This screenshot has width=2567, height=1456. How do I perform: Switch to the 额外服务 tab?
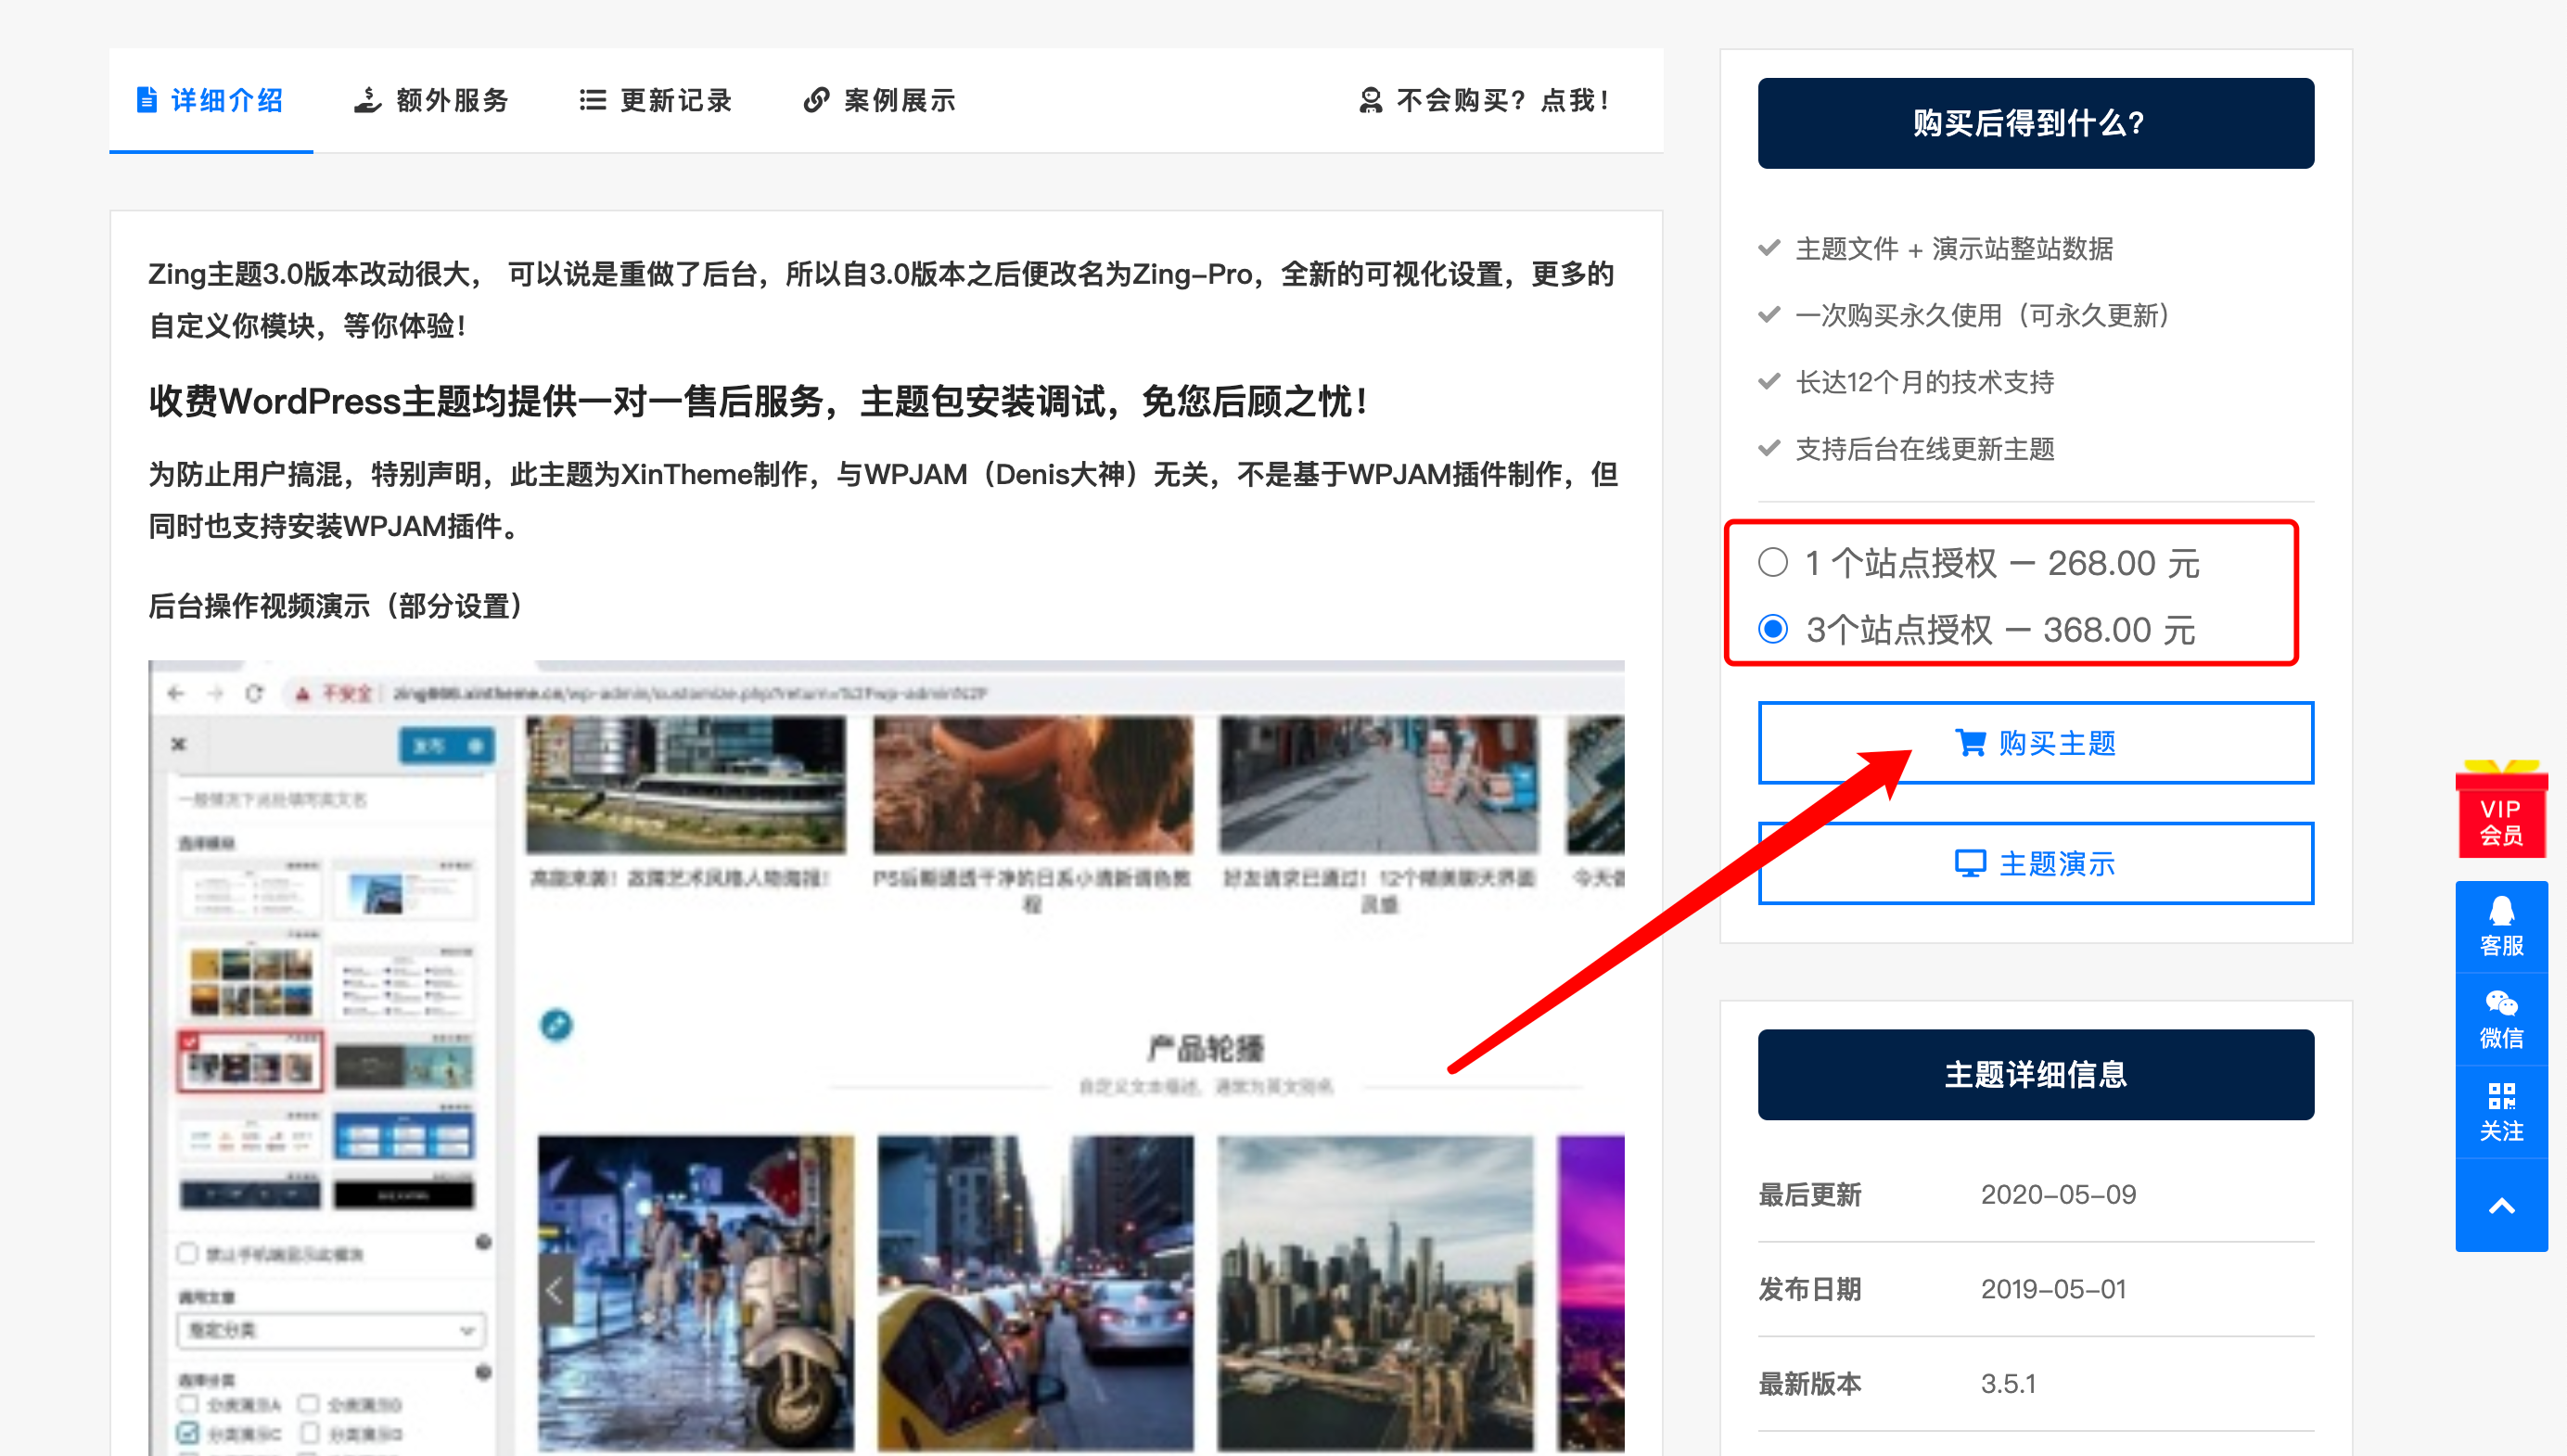coord(432,100)
